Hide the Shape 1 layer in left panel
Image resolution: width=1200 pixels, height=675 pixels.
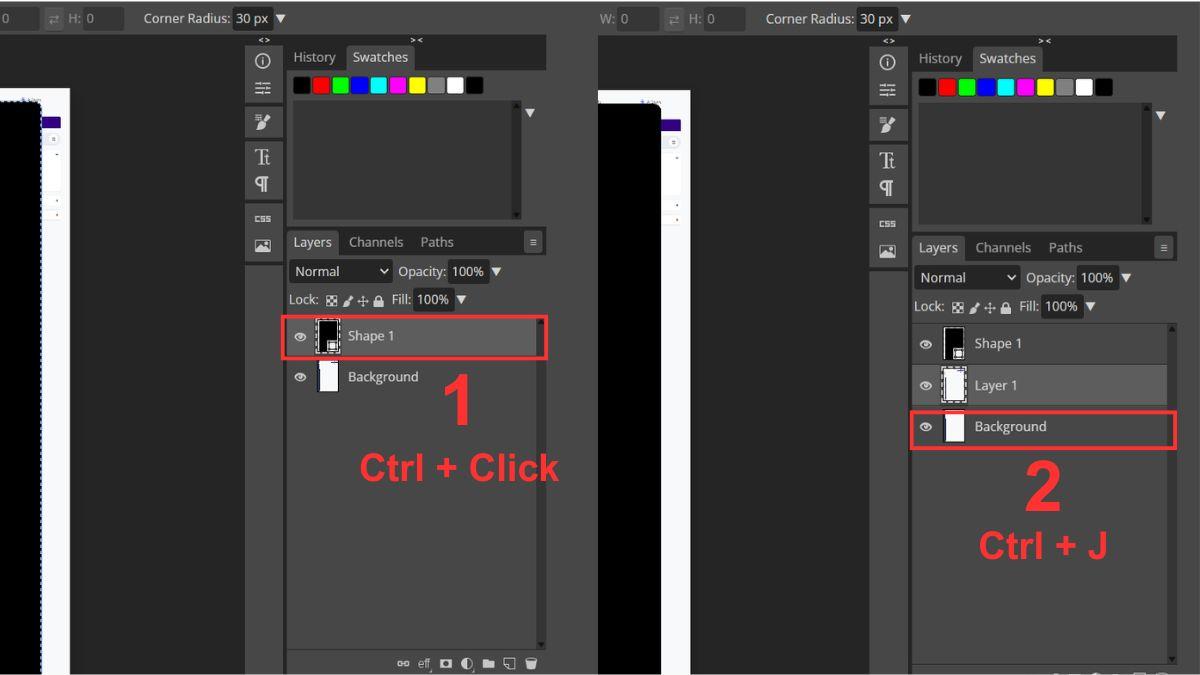300,337
